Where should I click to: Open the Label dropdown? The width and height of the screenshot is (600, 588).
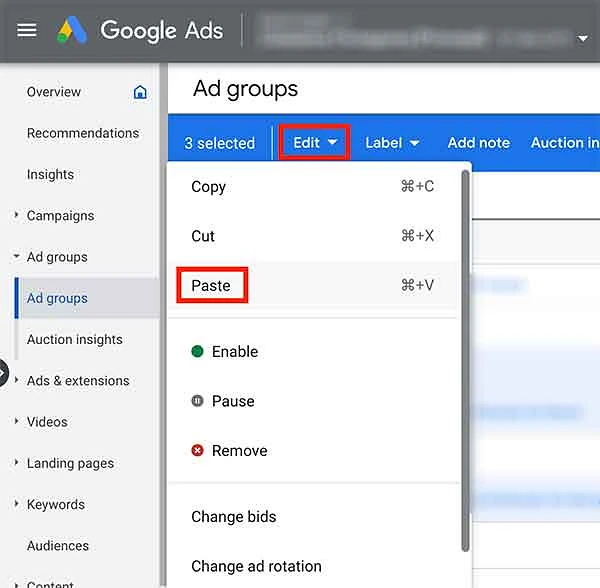point(392,143)
